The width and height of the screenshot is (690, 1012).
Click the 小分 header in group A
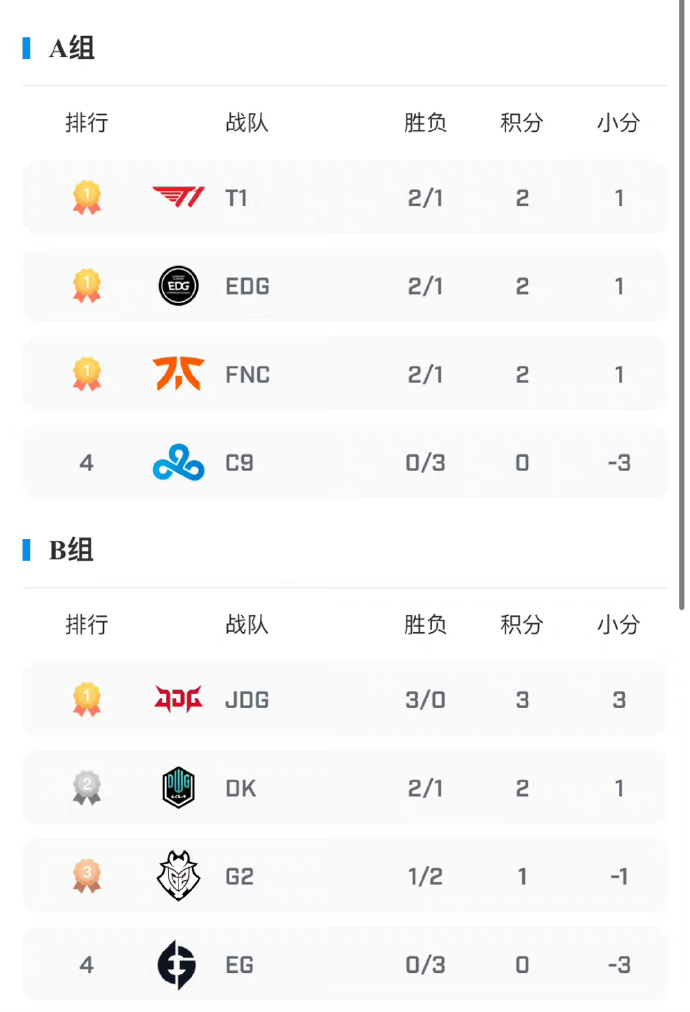coord(618,122)
